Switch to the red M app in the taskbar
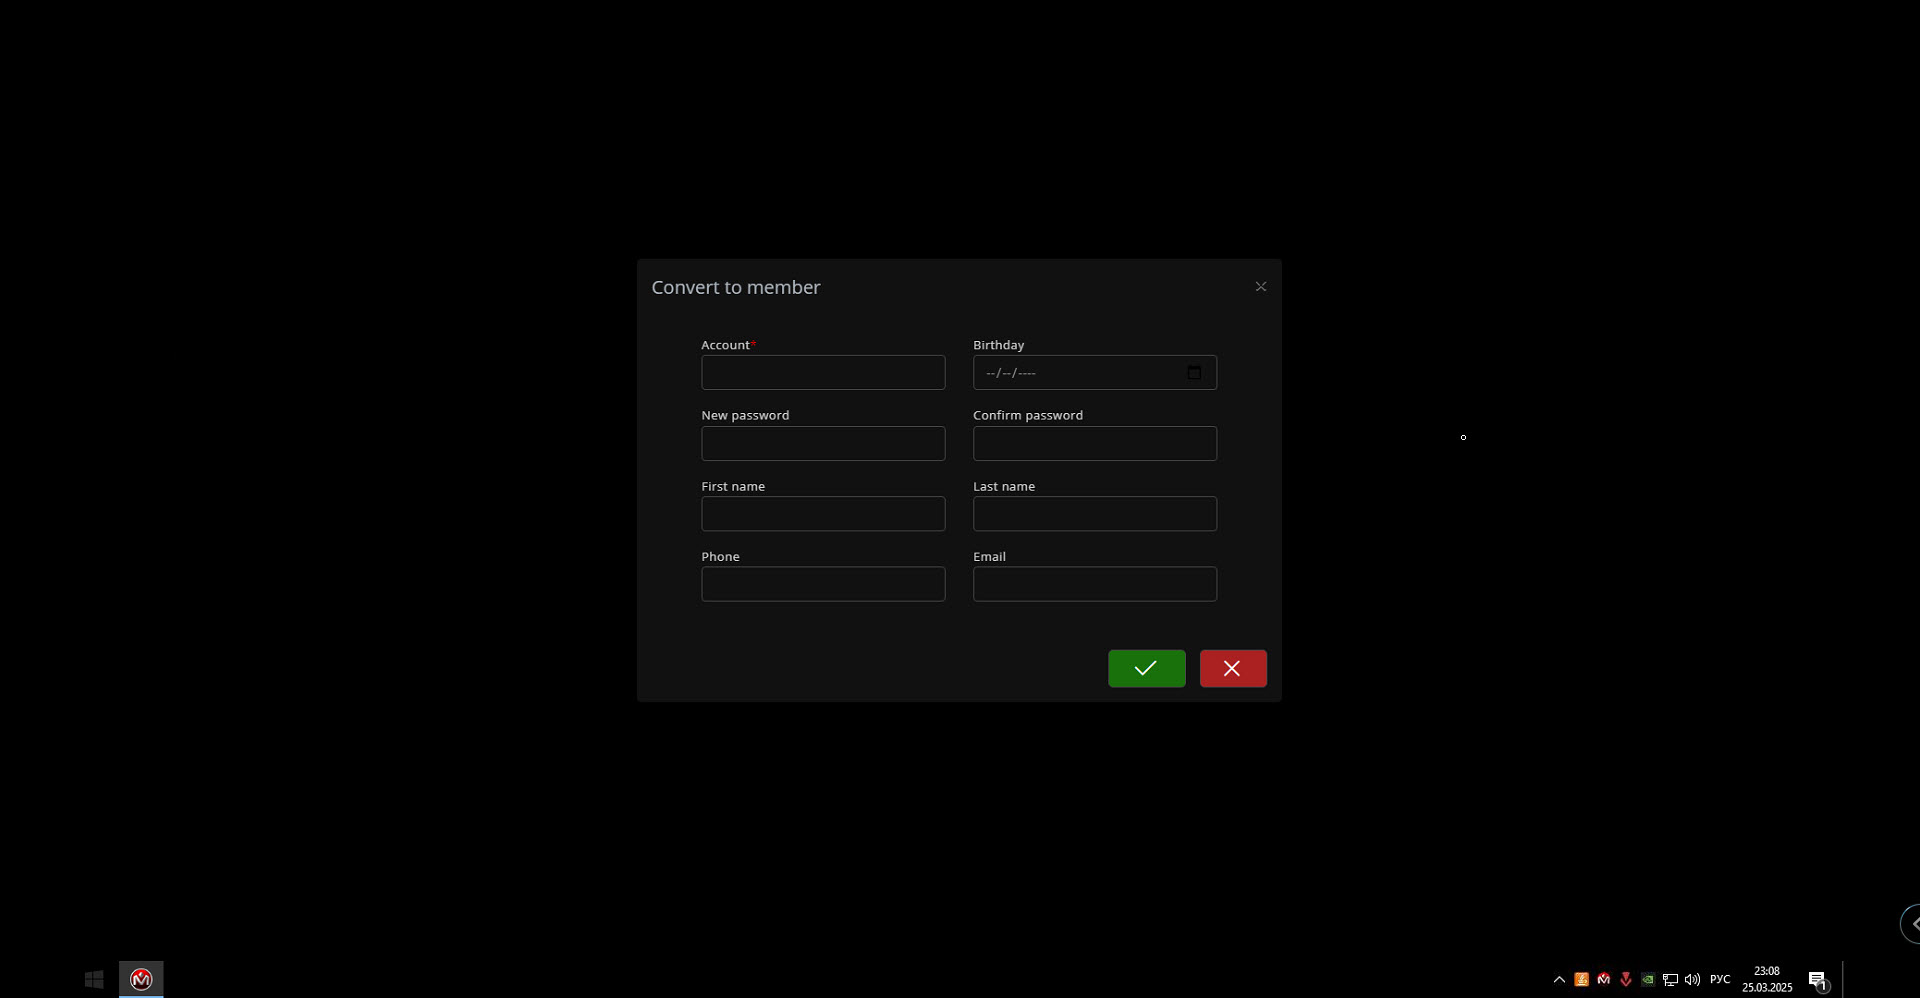The height and width of the screenshot is (998, 1920). coord(141,979)
